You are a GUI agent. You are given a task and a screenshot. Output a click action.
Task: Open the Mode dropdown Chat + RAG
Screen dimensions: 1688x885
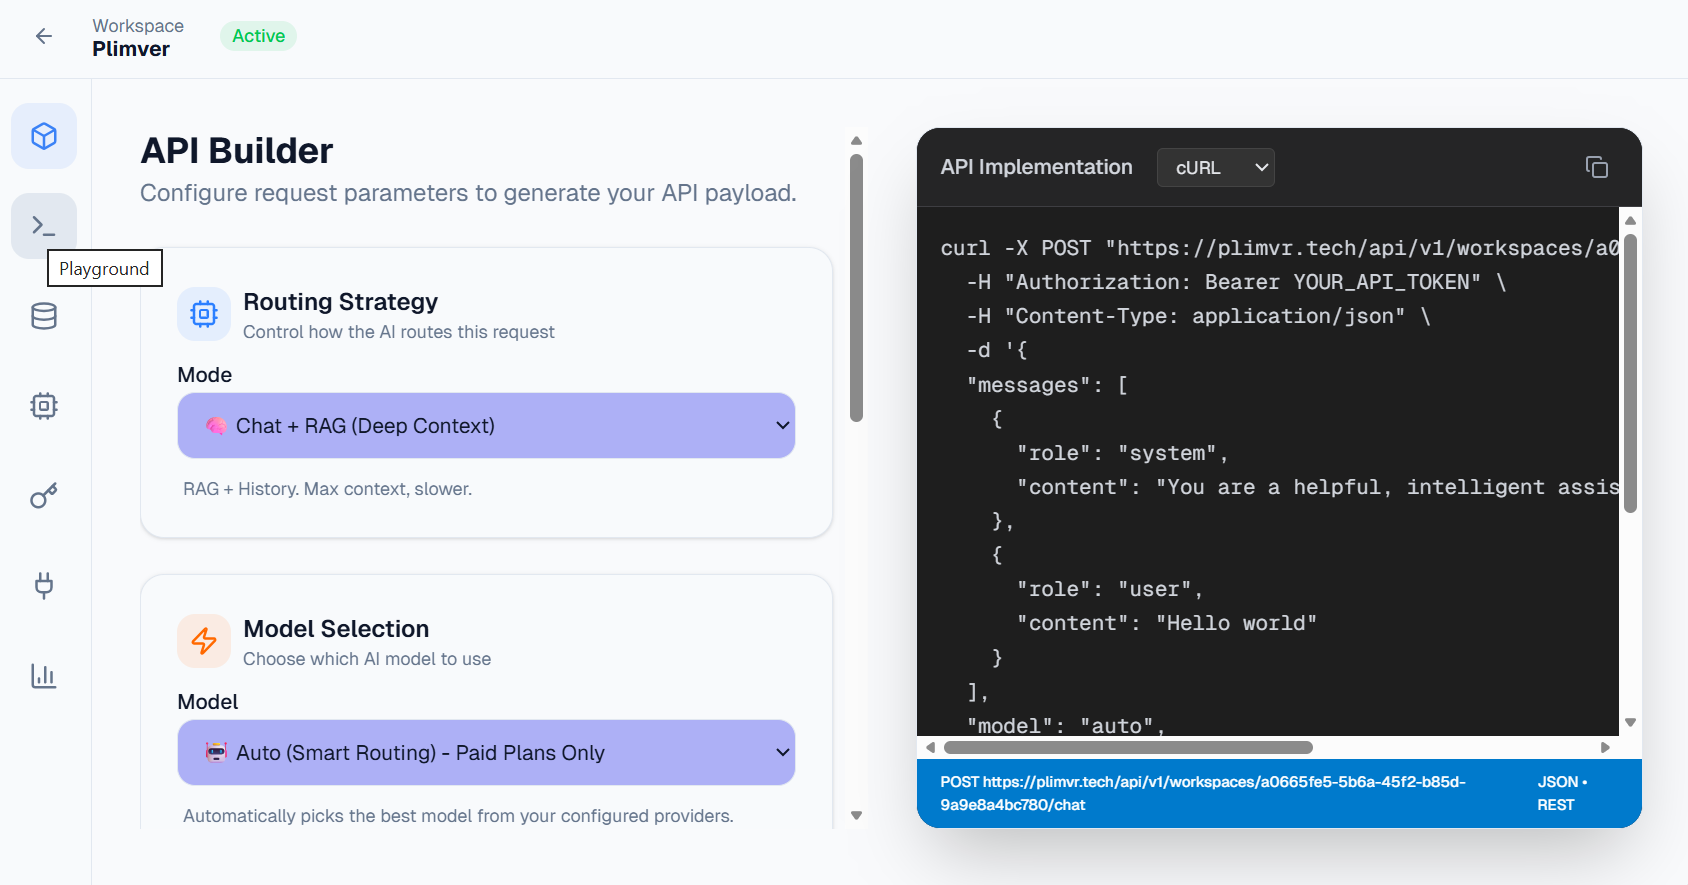tap(486, 426)
